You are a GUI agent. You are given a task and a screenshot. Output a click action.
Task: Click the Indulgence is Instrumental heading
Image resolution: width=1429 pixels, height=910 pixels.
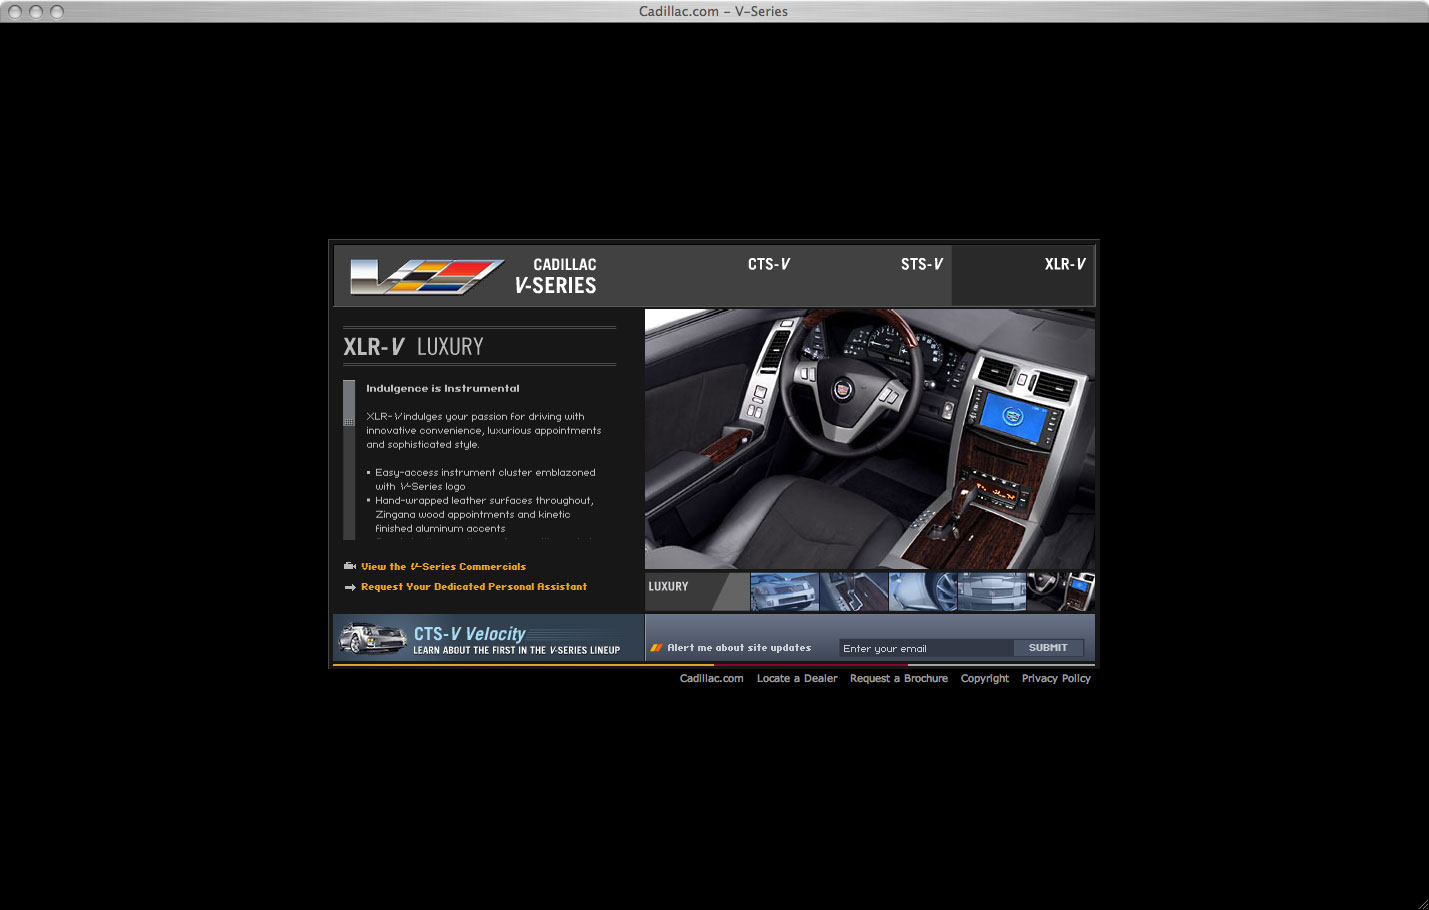(x=443, y=388)
